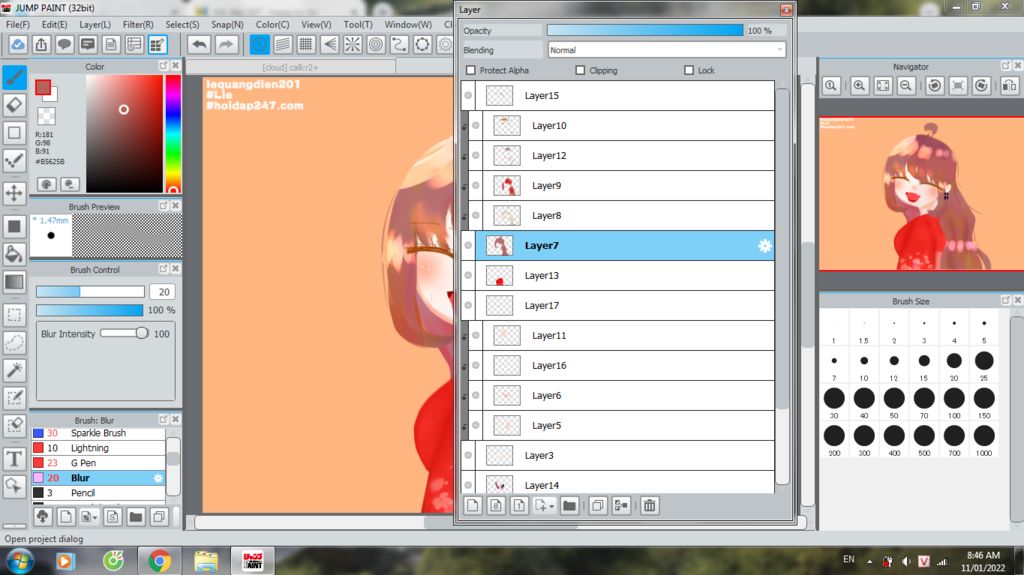The width and height of the screenshot is (1024, 575).
Task: Select the G Pen brush
Action: pos(98,463)
